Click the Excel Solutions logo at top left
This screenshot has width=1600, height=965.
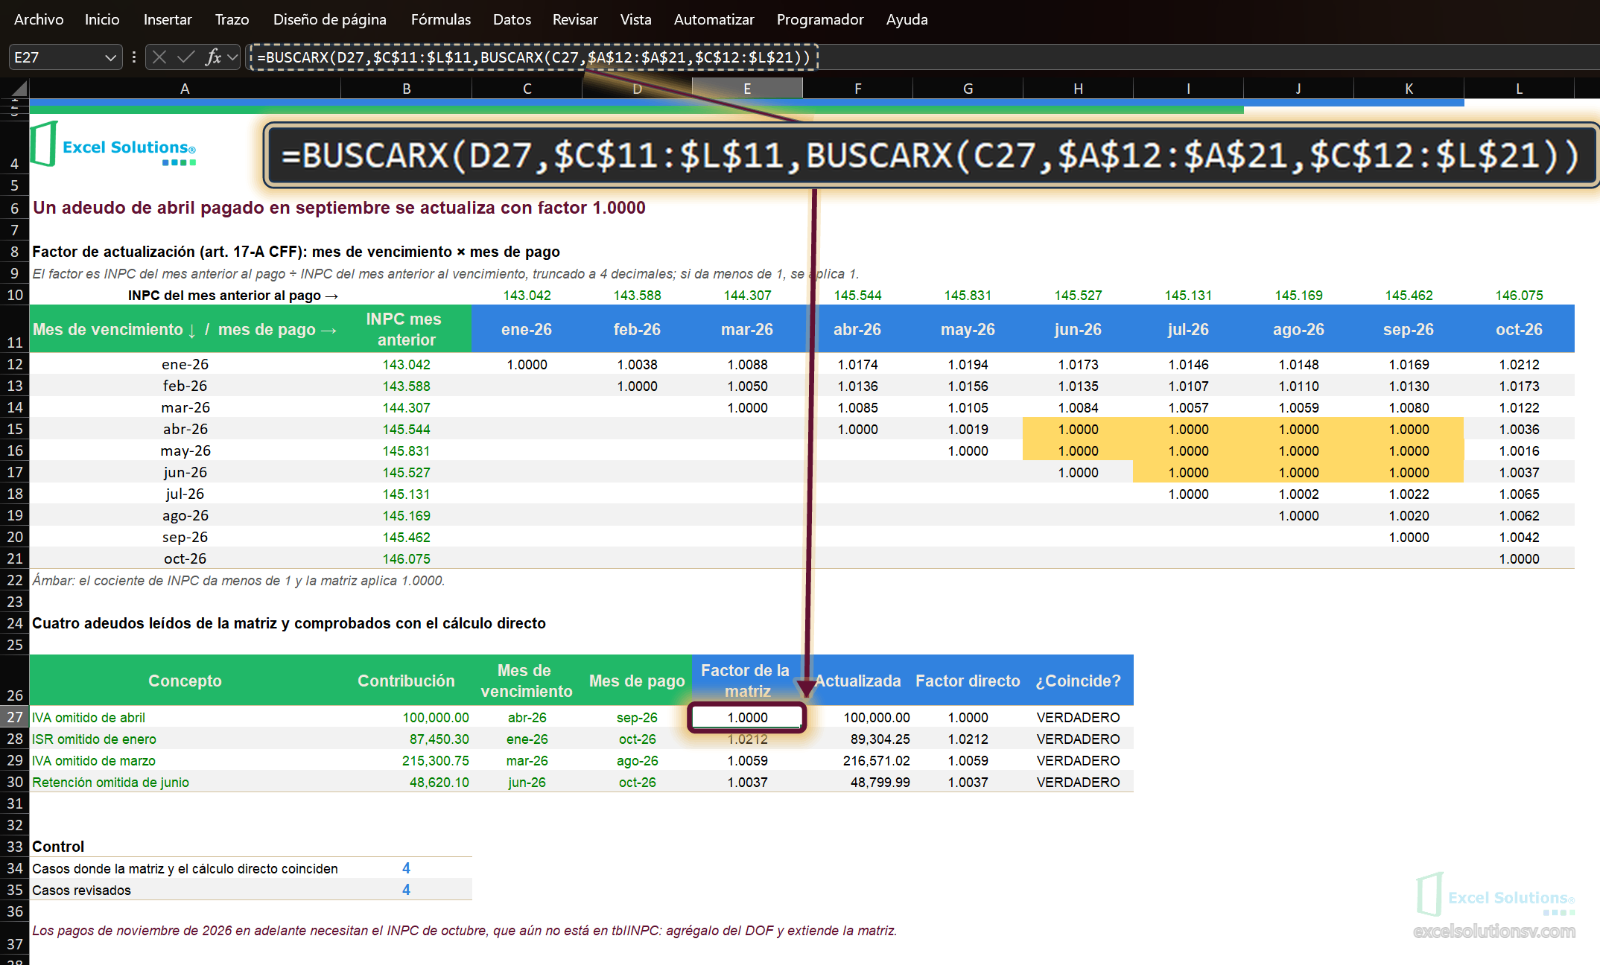pyautogui.click(x=114, y=146)
